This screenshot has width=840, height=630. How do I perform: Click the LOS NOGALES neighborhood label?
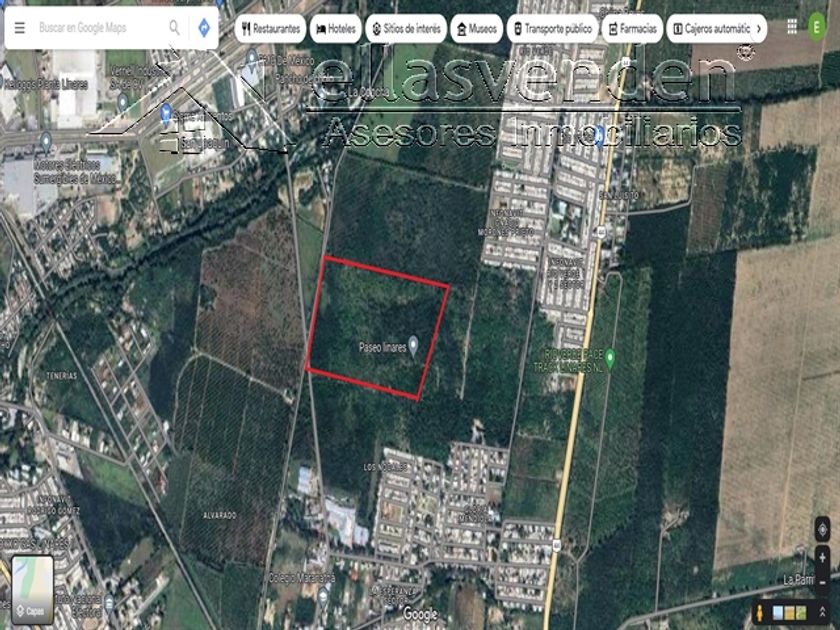click(x=386, y=467)
